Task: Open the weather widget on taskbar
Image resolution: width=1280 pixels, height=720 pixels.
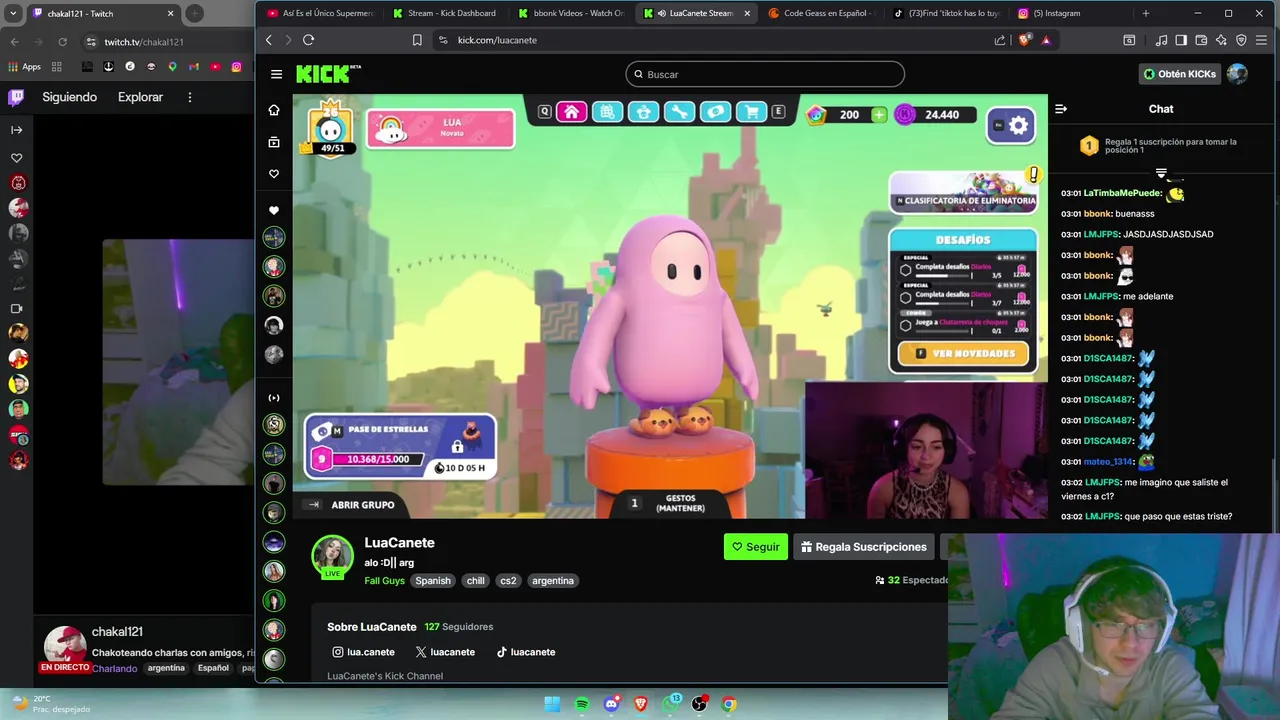Action: coord(48,704)
